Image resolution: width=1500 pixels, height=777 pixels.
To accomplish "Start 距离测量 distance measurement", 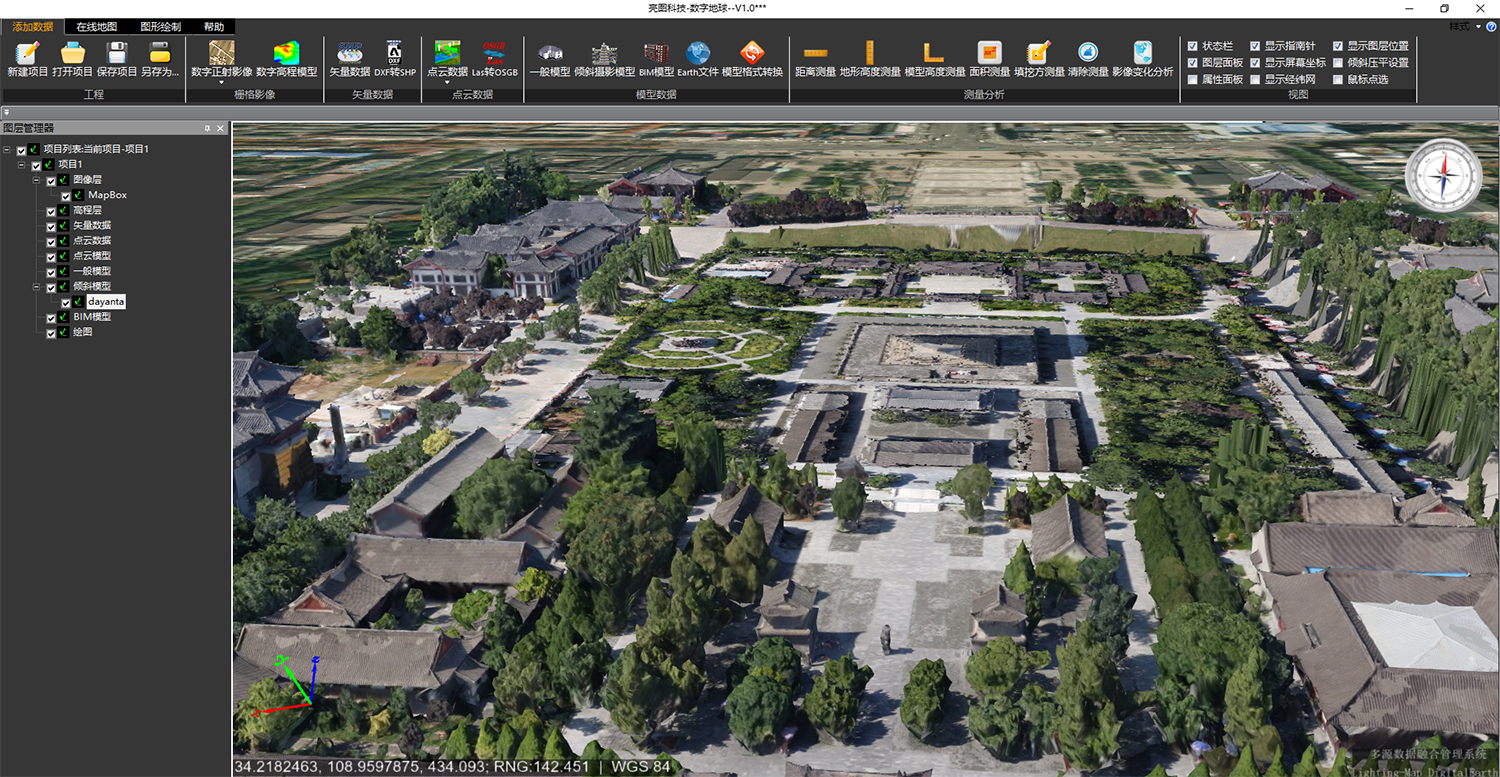I will [815, 53].
